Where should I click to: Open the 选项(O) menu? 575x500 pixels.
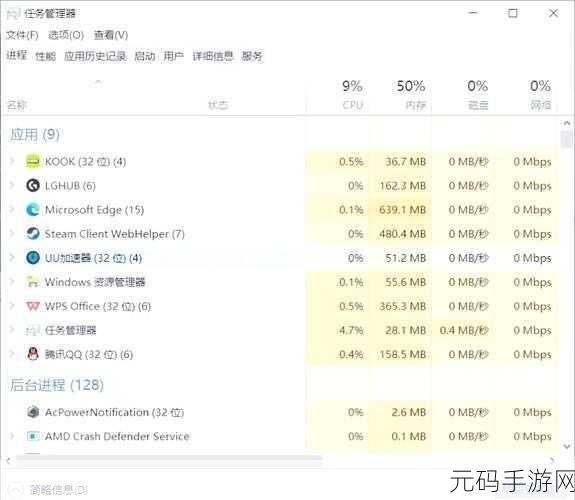pyautogui.click(x=66, y=35)
